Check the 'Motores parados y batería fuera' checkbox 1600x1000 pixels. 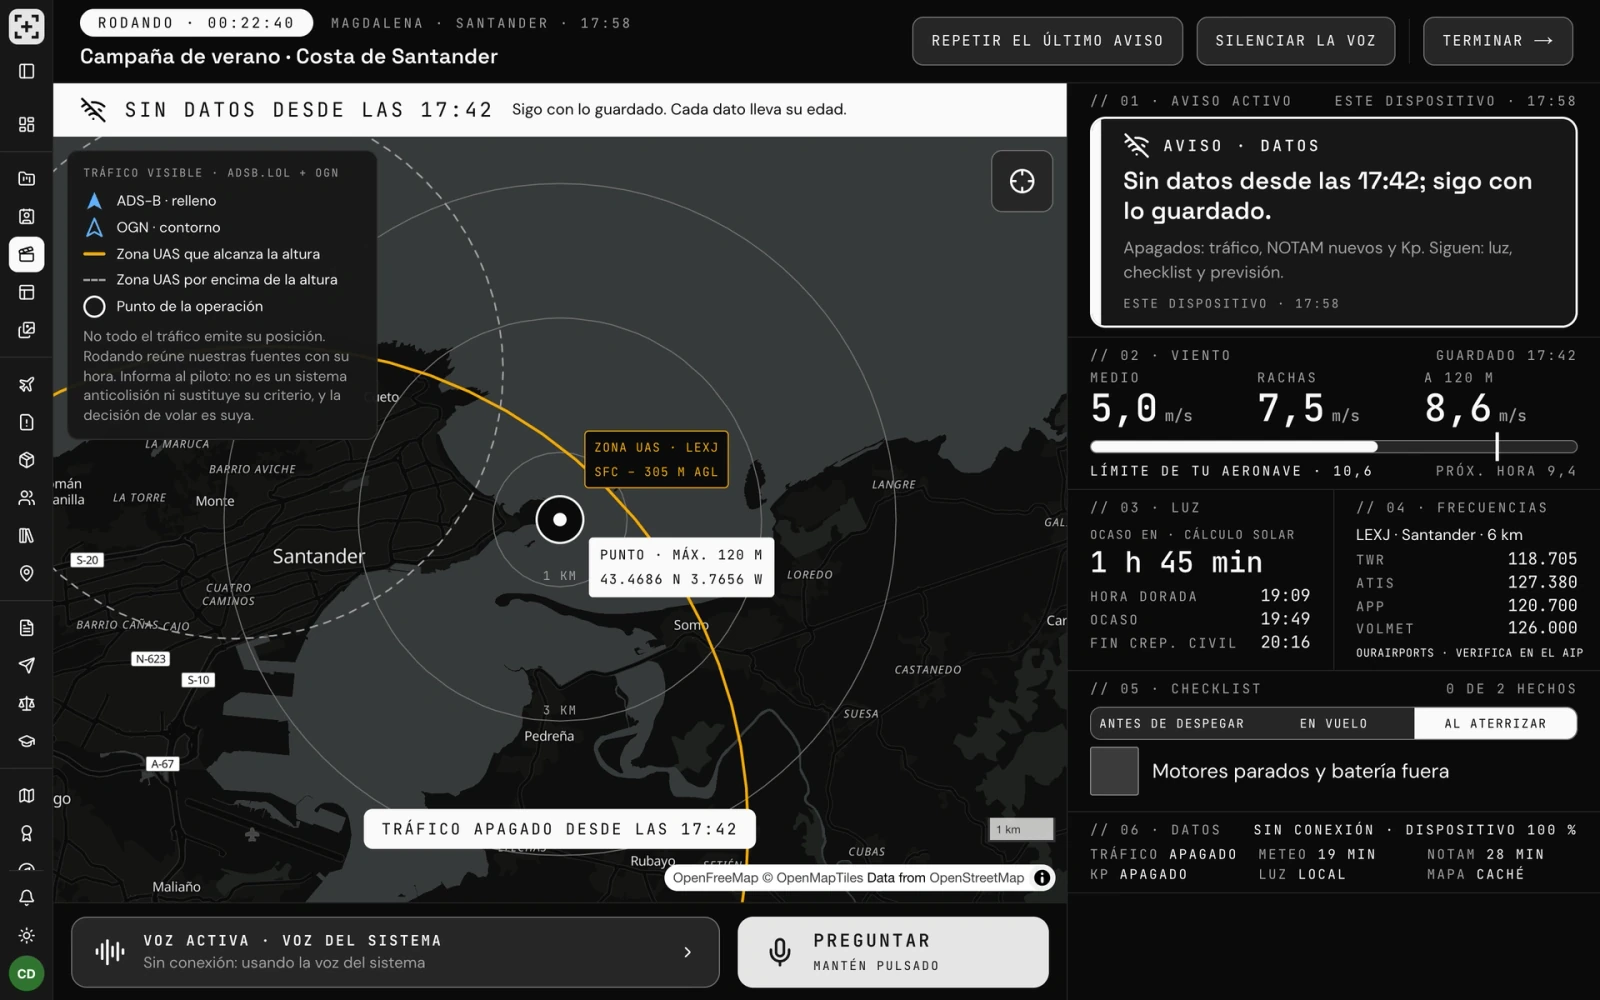(x=1114, y=771)
